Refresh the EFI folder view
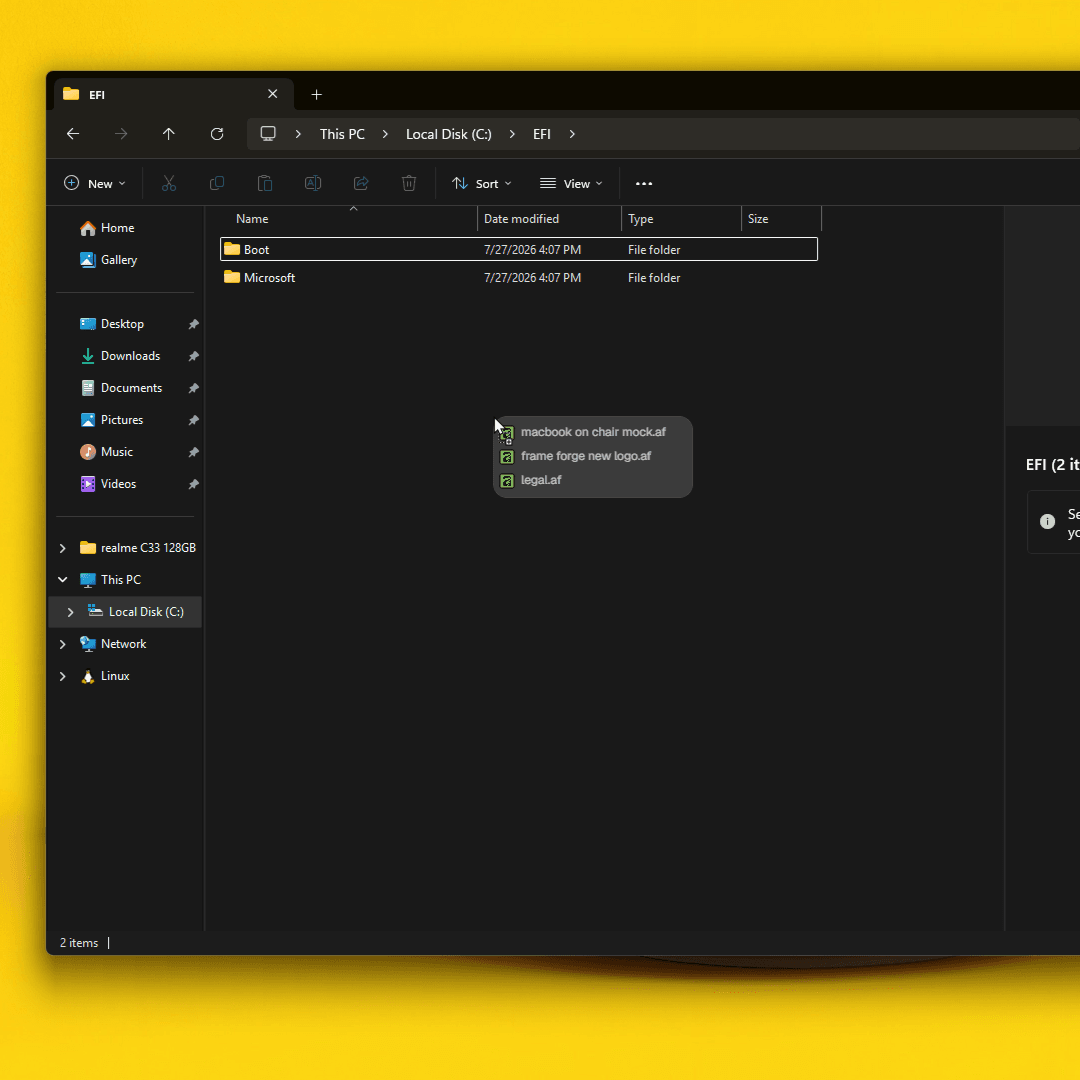The width and height of the screenshot is (1080, 1080). click(x=217, y=134)
